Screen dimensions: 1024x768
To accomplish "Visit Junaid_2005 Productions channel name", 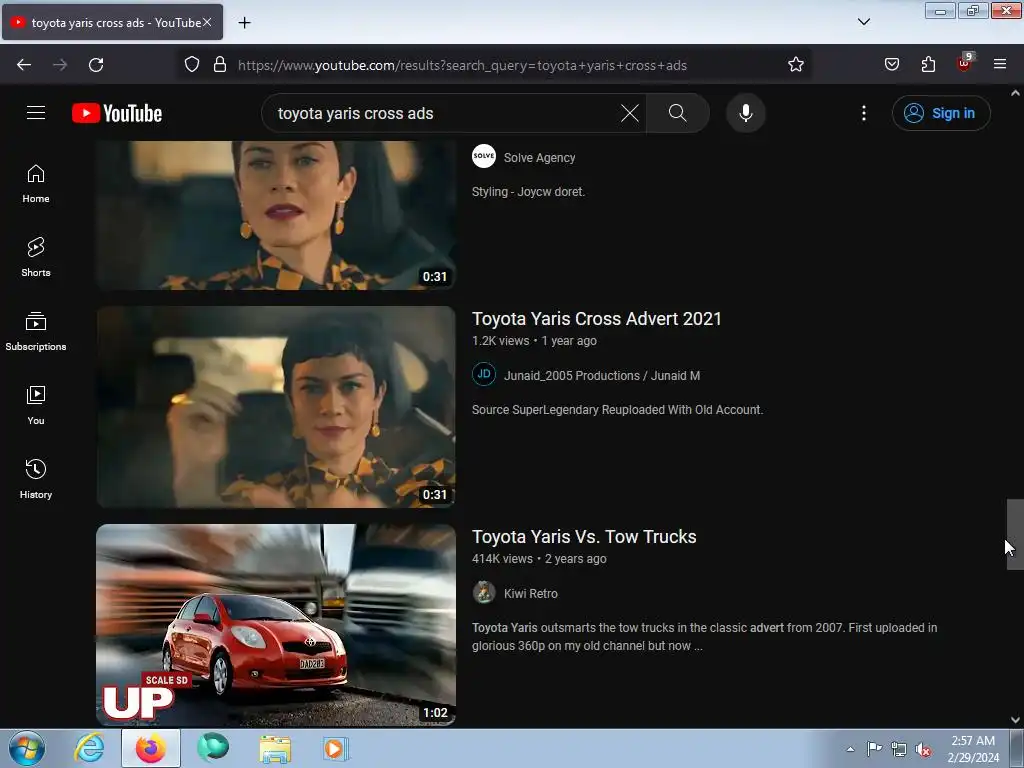I will [x=601, y=376].
